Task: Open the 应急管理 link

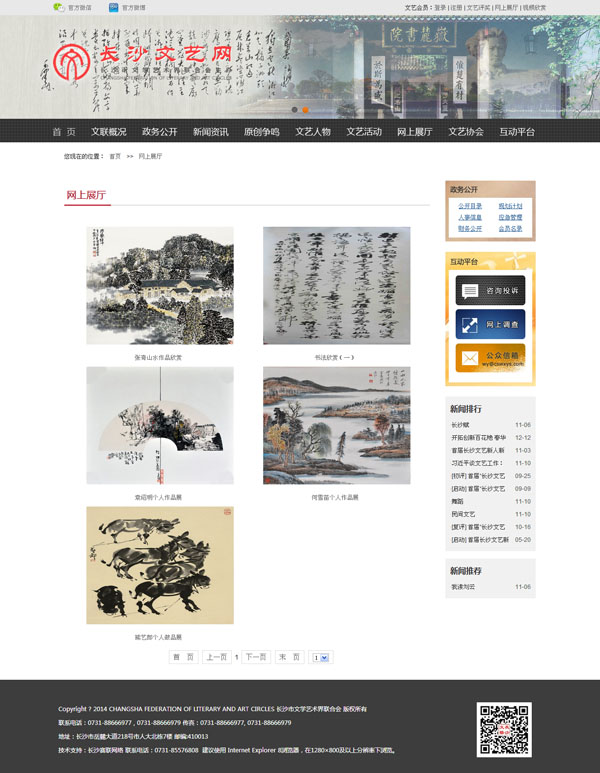Action: tap(510, 217)
